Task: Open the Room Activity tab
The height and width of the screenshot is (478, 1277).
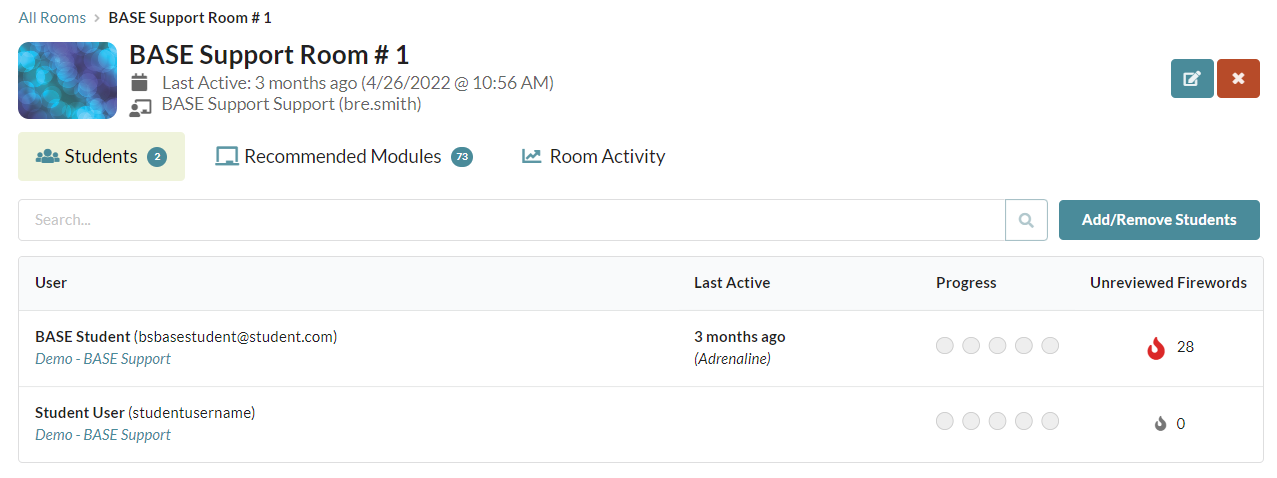Action: click(593, 157)
